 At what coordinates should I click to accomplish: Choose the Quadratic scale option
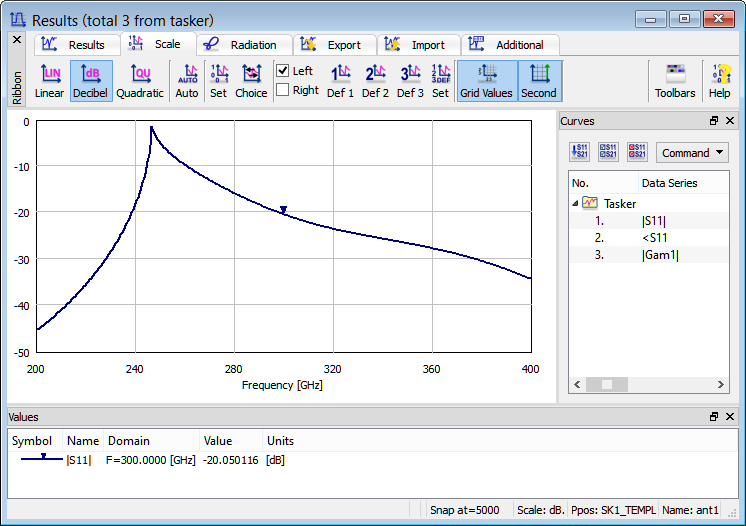click(x=140, y=80)
